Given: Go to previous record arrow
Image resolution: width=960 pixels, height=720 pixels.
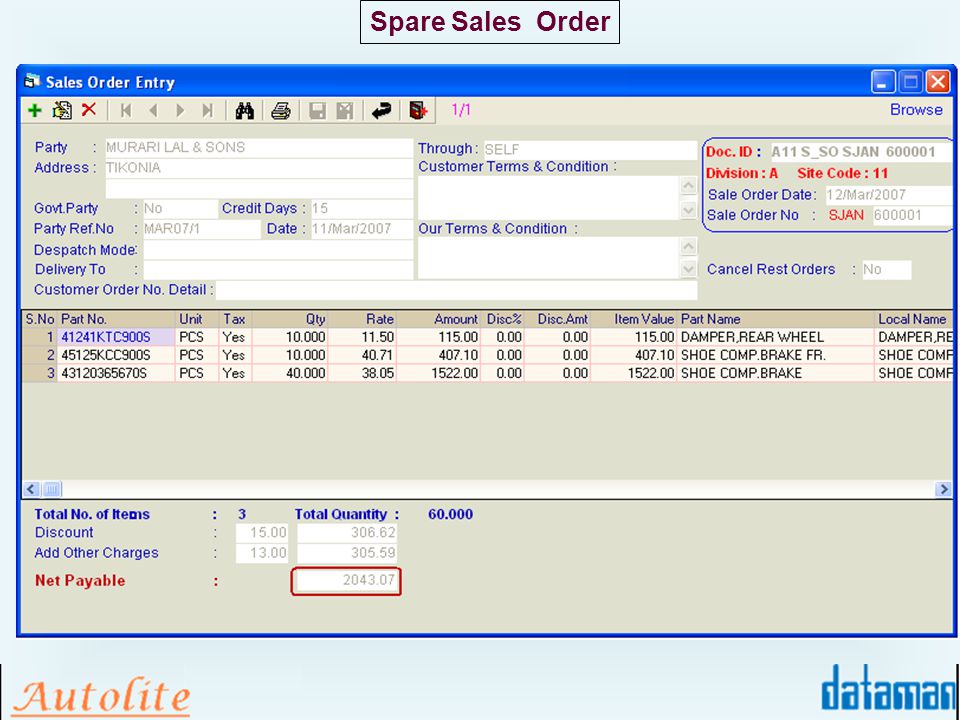Looking at the screenshot, I should tap(153, 110).
